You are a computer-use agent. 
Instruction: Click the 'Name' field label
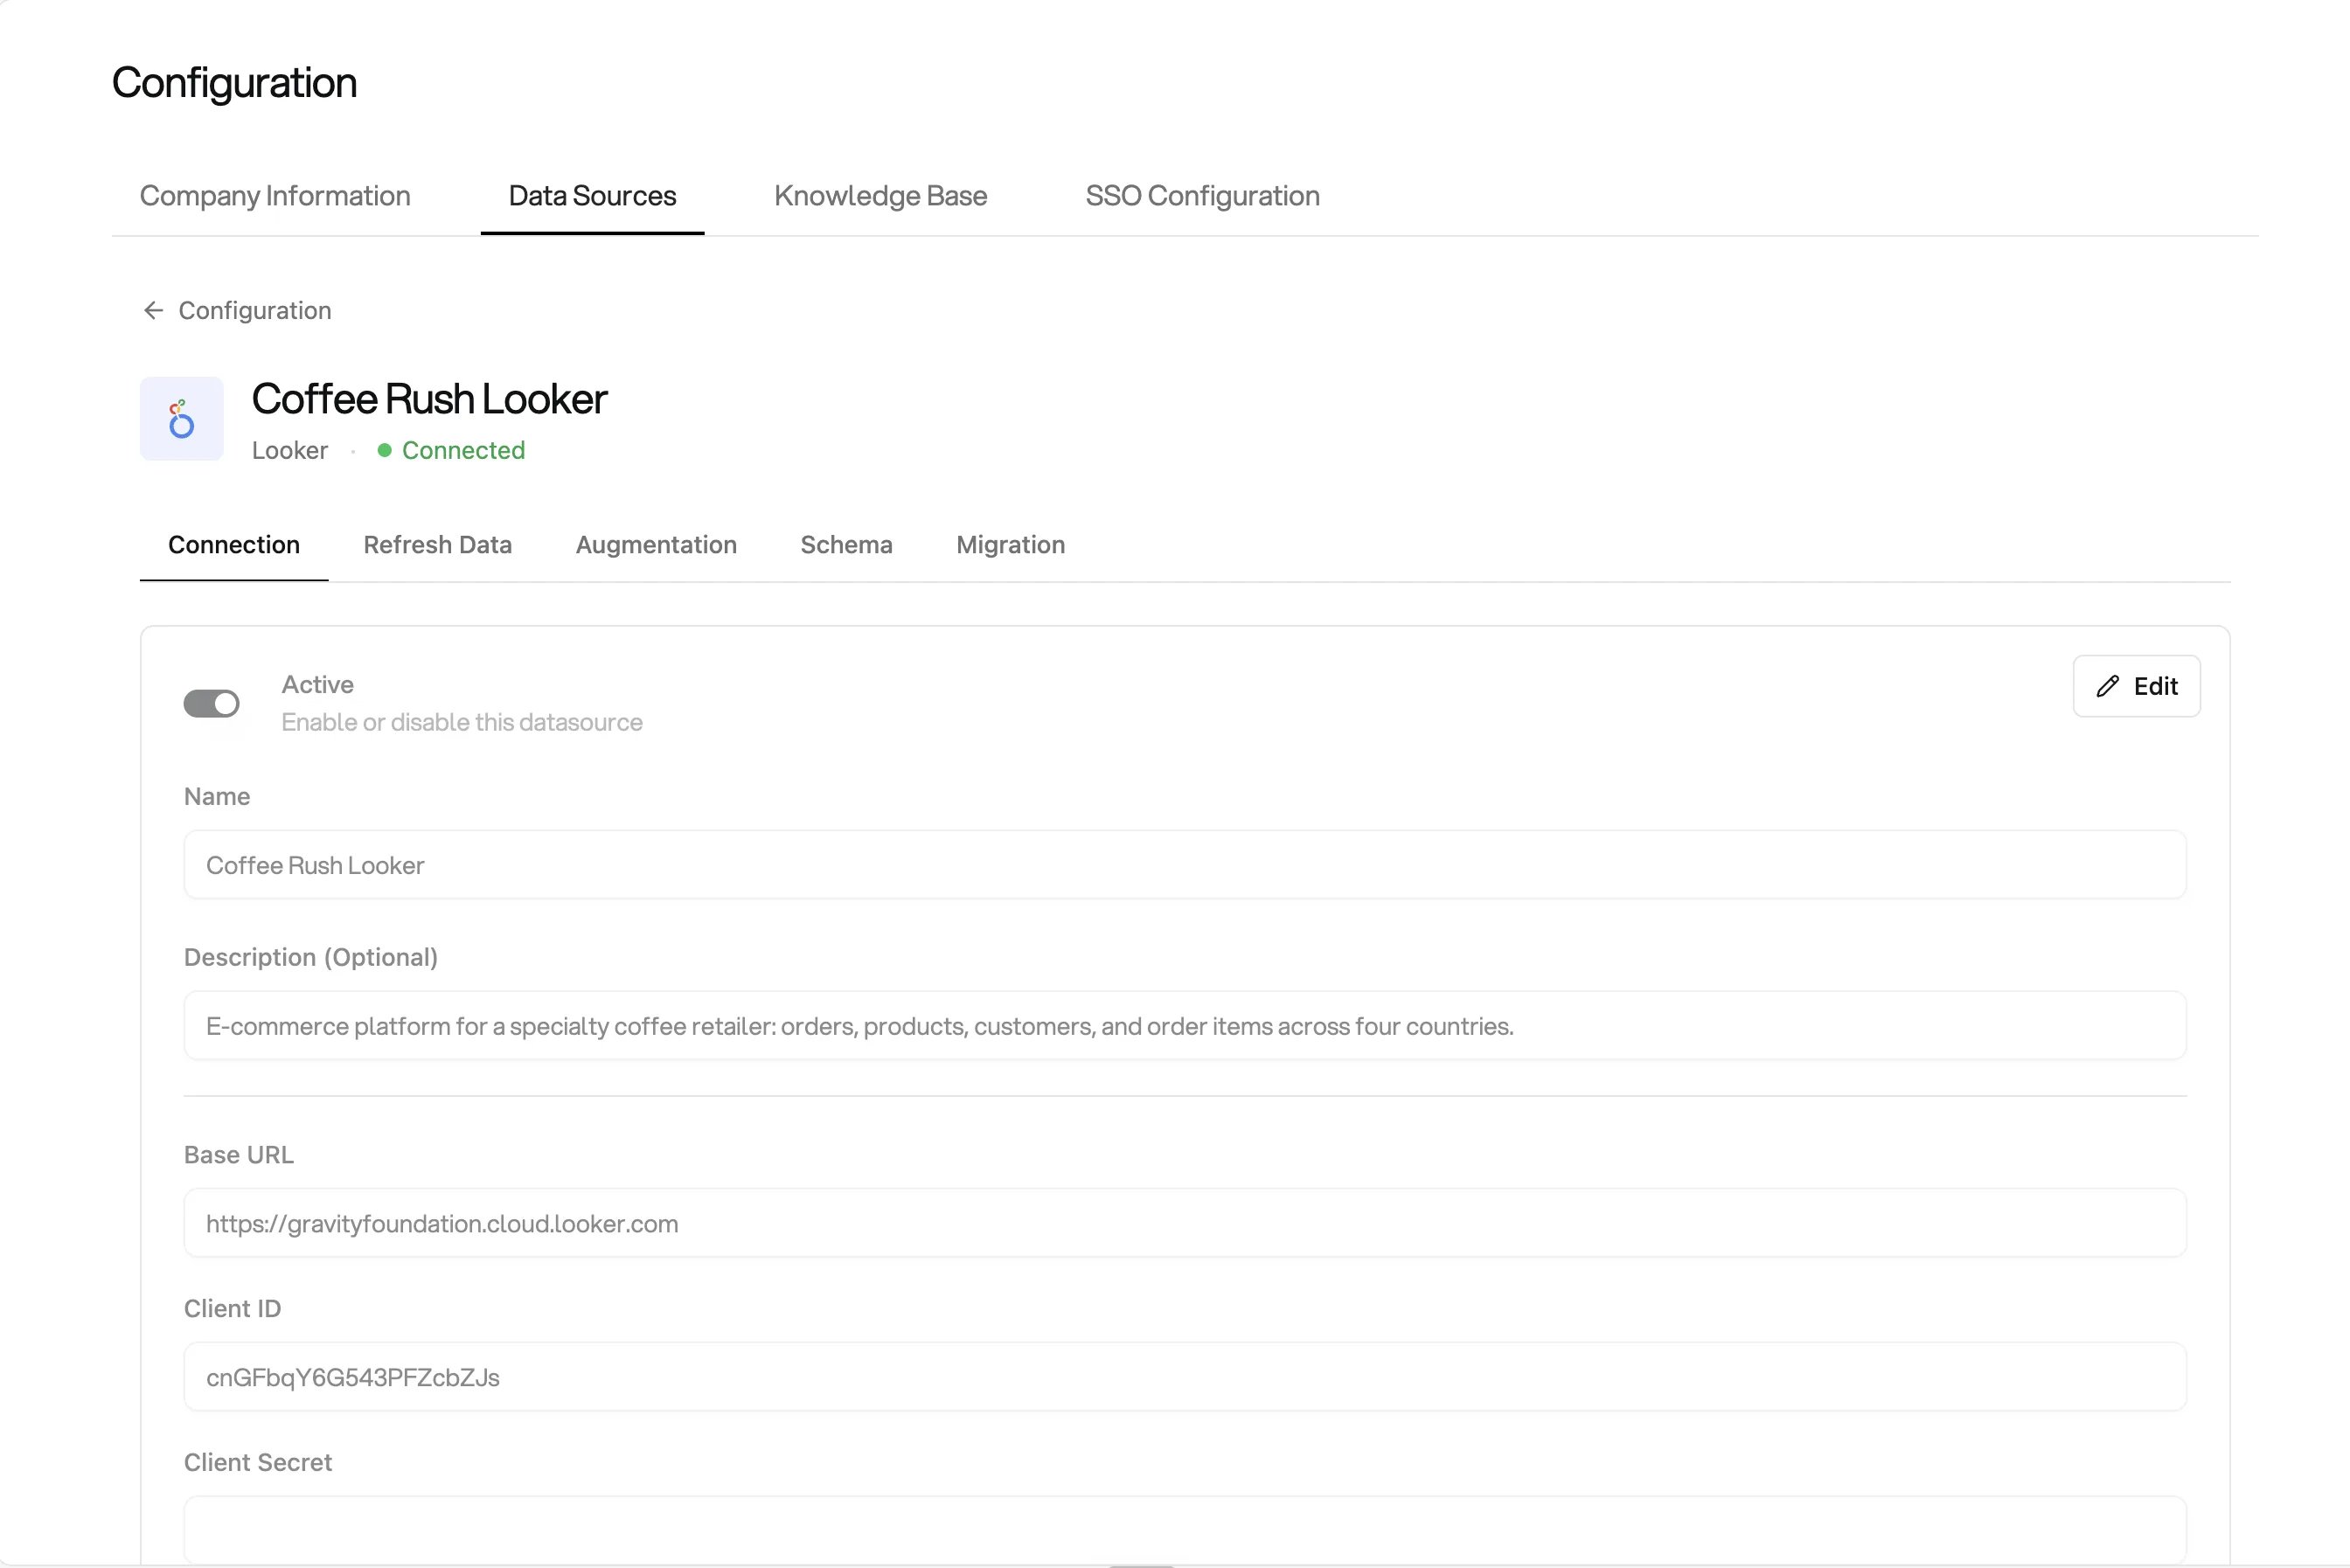coord(217,797)
